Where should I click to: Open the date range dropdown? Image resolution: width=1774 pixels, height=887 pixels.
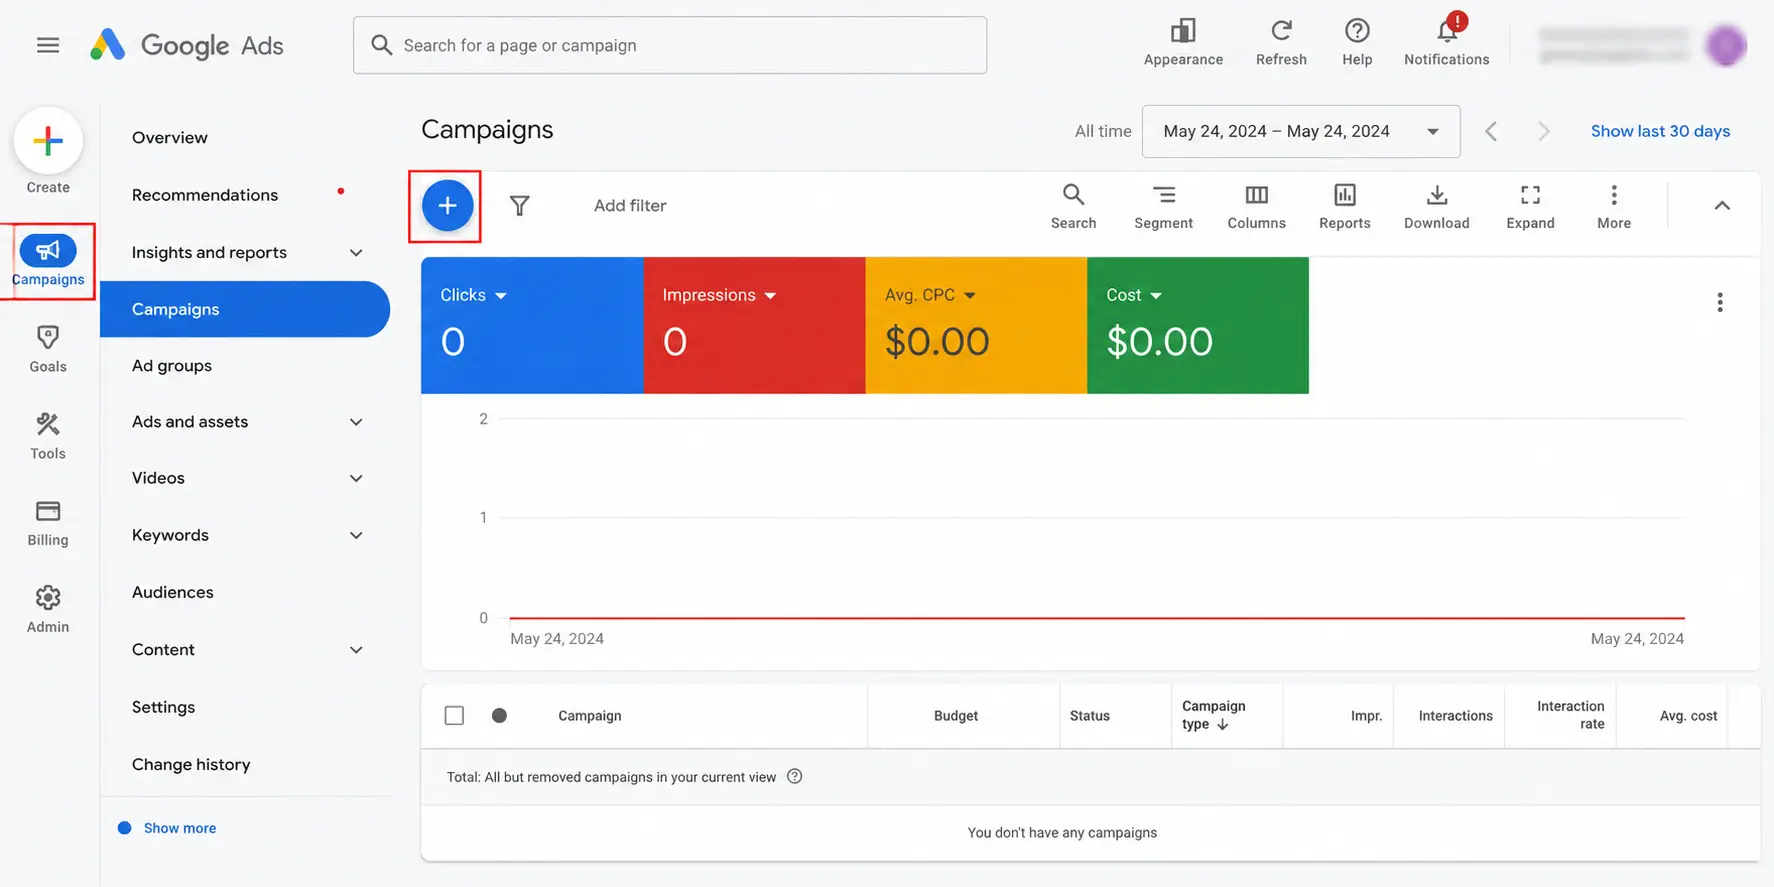[1300, 131]
